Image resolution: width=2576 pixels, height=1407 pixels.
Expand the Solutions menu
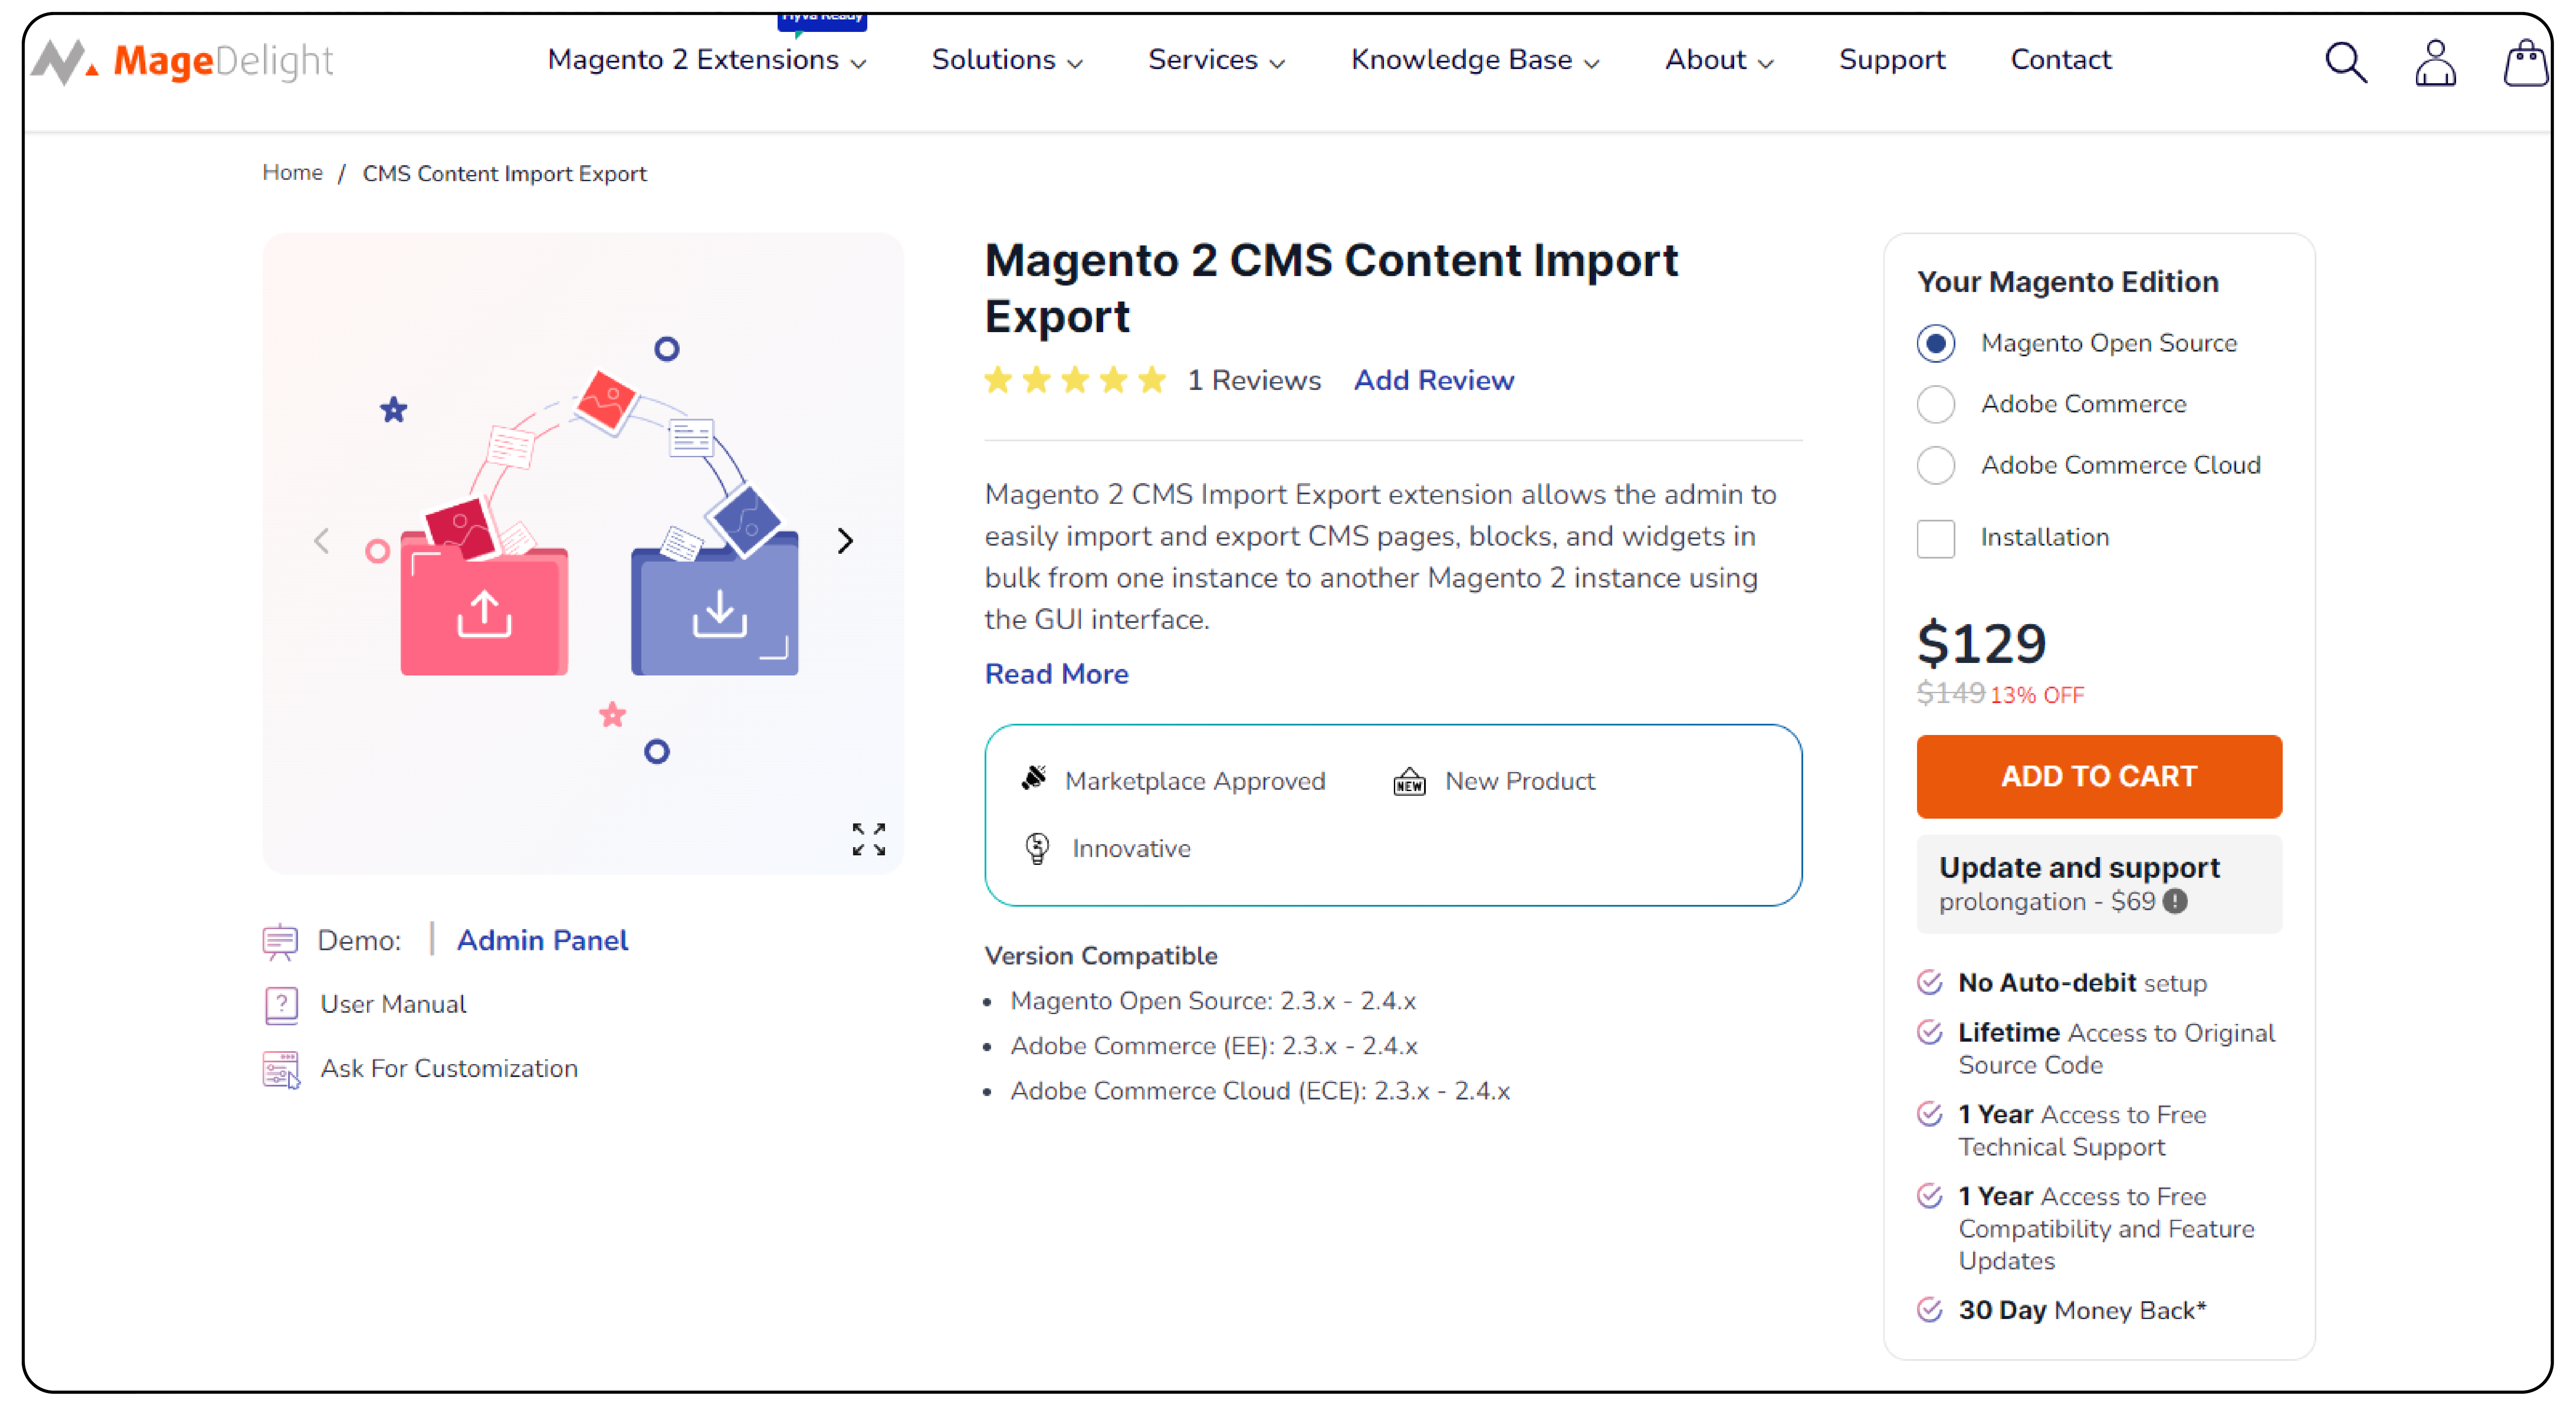pyautogui.click(x=1007, y=60)
